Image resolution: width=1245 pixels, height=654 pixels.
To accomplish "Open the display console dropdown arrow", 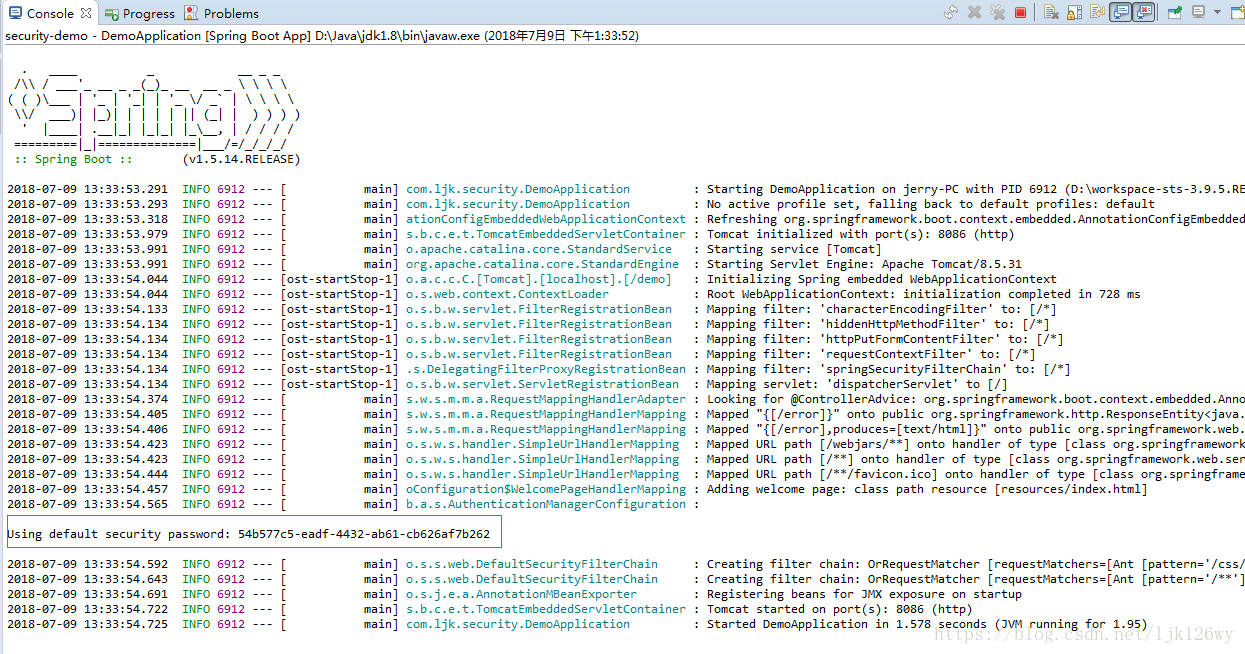I will pos(1217,13).
